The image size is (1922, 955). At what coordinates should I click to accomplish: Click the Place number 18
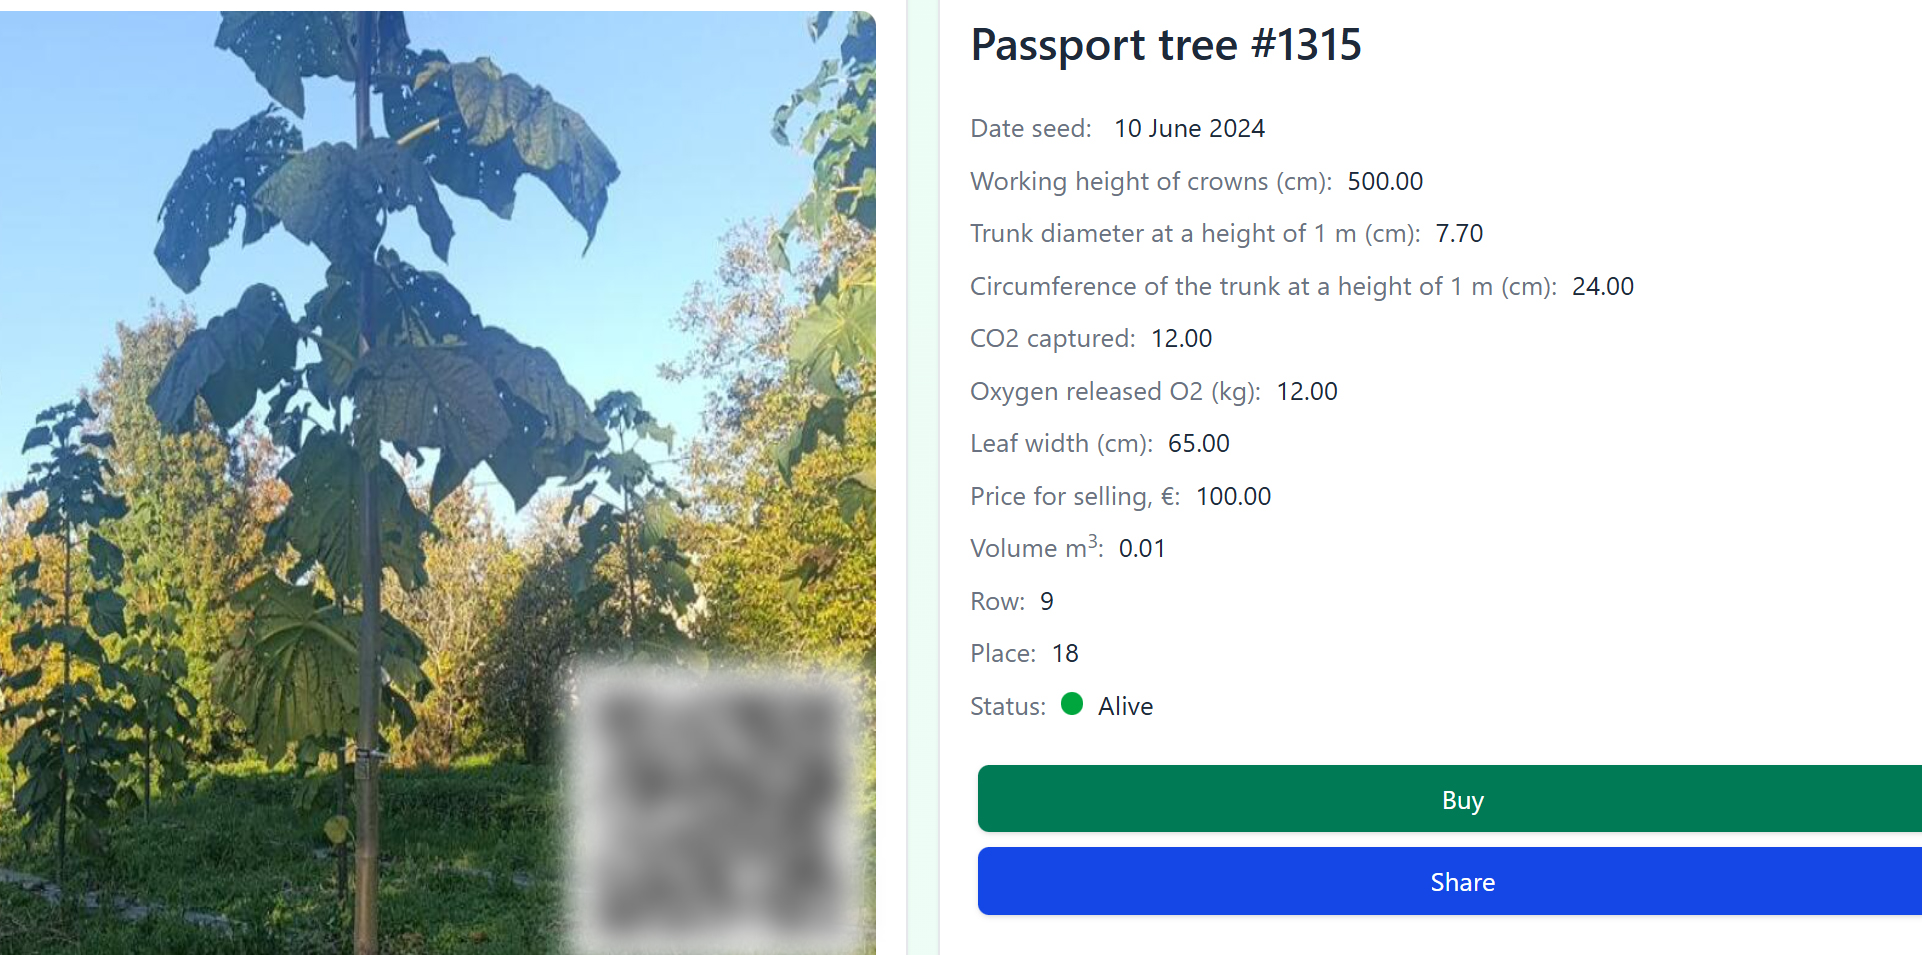(x=1065, y=654)
